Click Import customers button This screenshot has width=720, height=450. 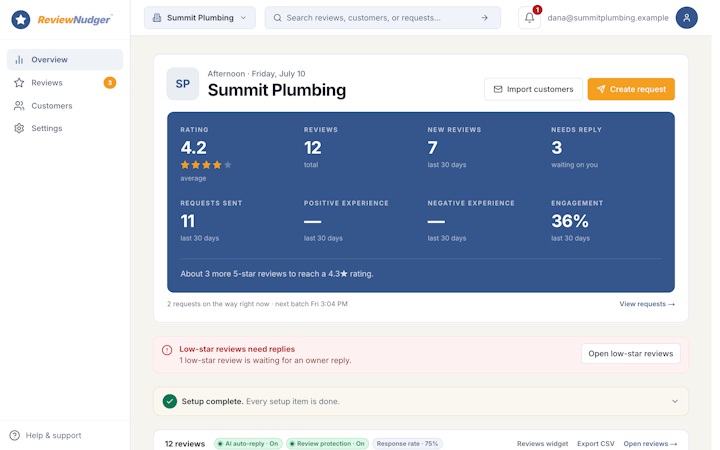(x=533, y=89)
